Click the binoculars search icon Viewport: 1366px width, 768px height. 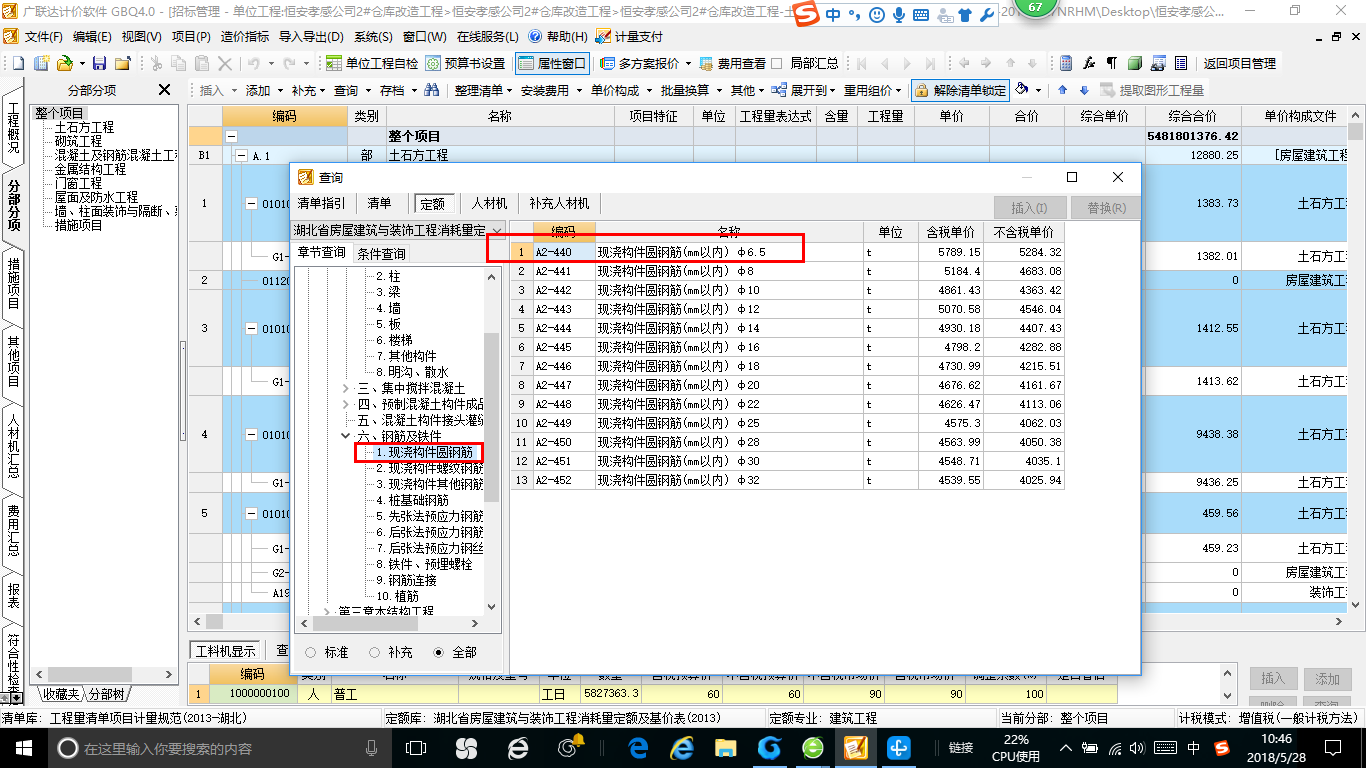tap(432, 90)
